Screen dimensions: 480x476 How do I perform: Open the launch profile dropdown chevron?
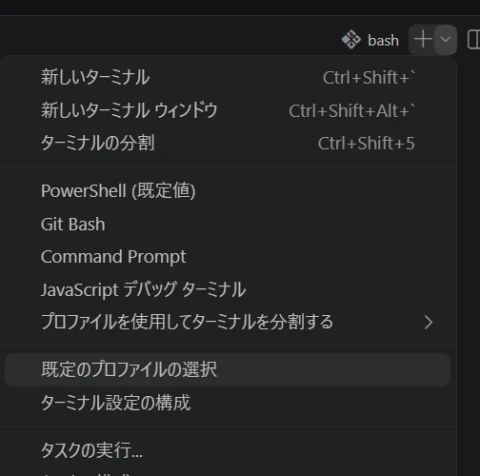pyautogui.click(x=445, y=39)
